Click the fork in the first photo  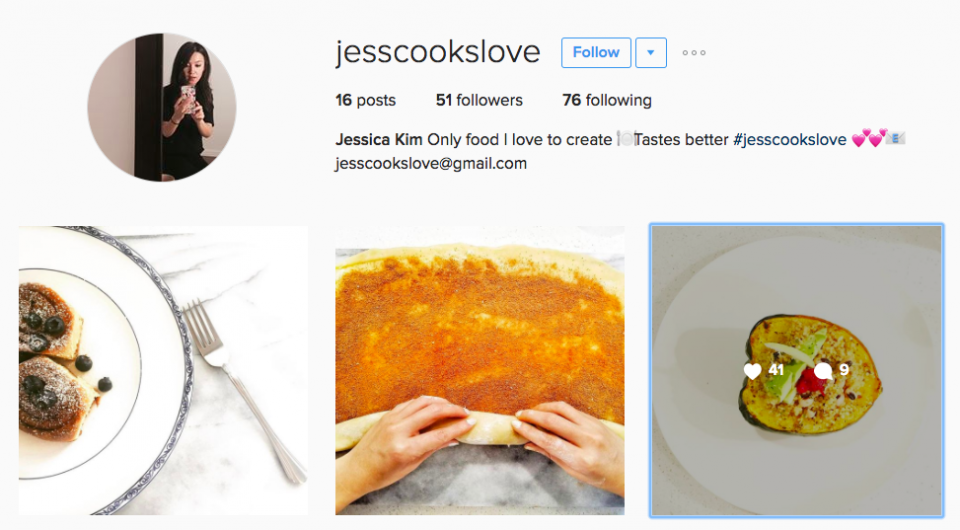245,390
